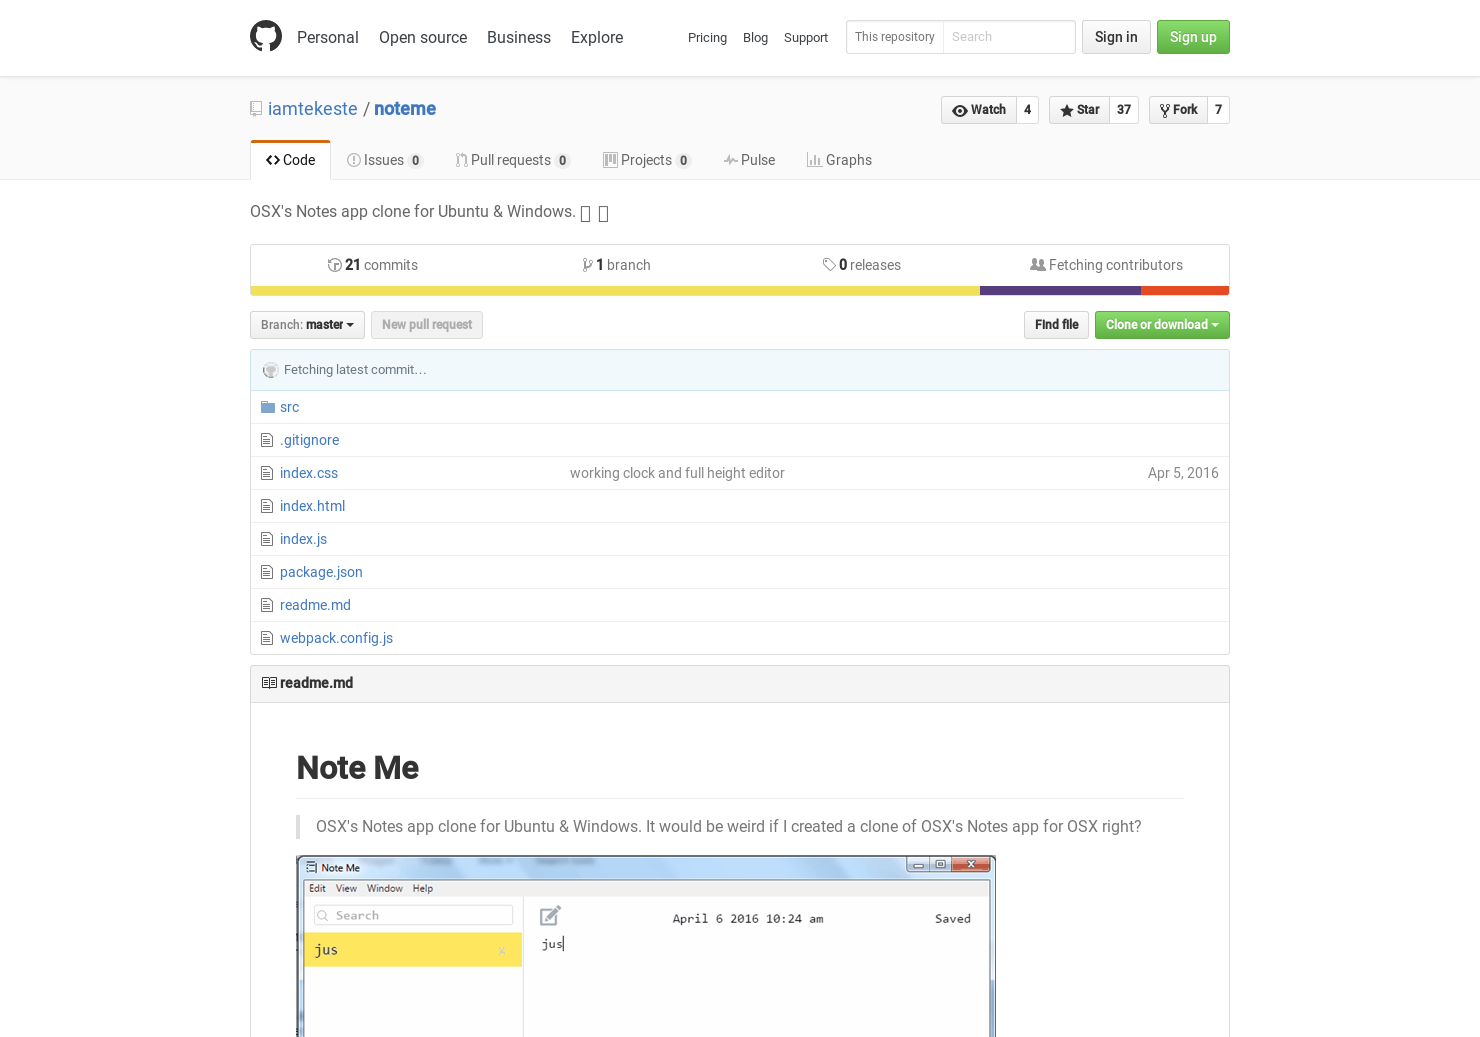Fork the noteme repository
The width and height of the screenshot is (1480, 1037).
tap(1178, 110)
